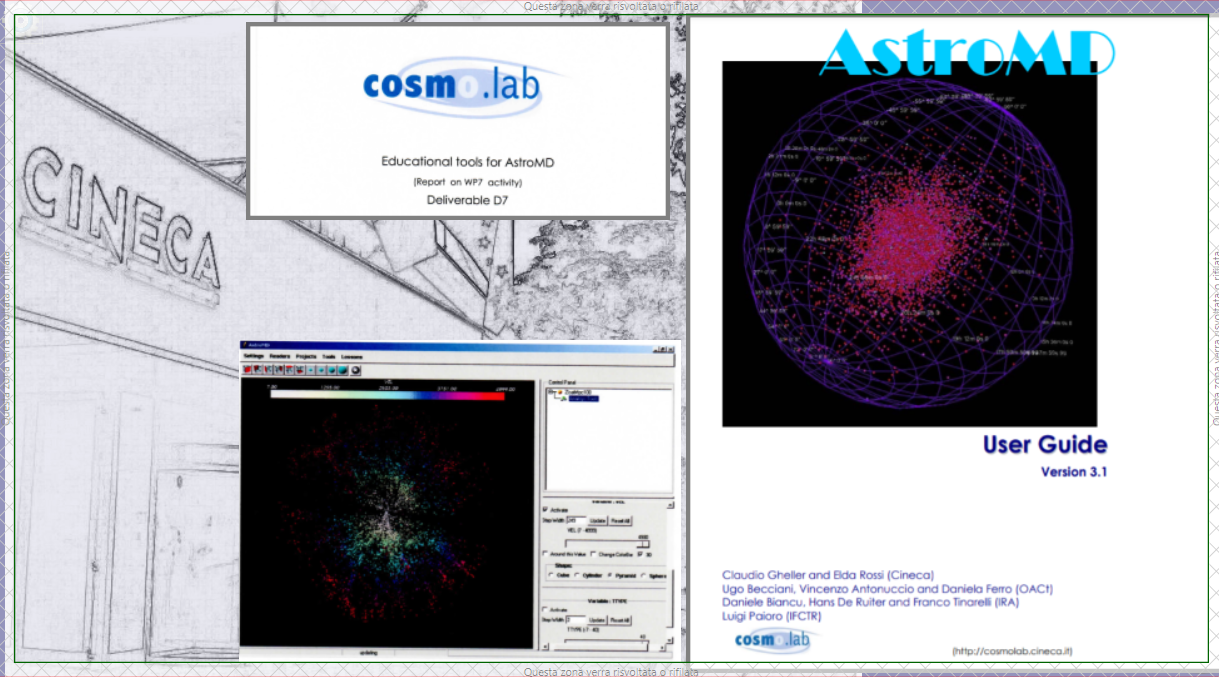Click the Update button for variable TTYPE

coord(597,620)
